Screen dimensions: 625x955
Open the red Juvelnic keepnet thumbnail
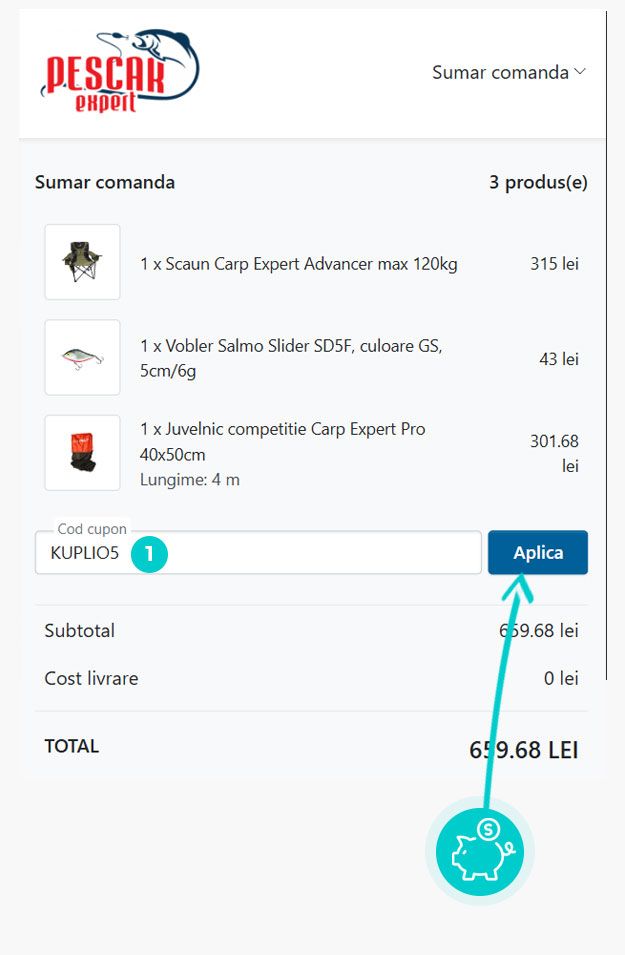pyautogui.click(x=82, y=453)
